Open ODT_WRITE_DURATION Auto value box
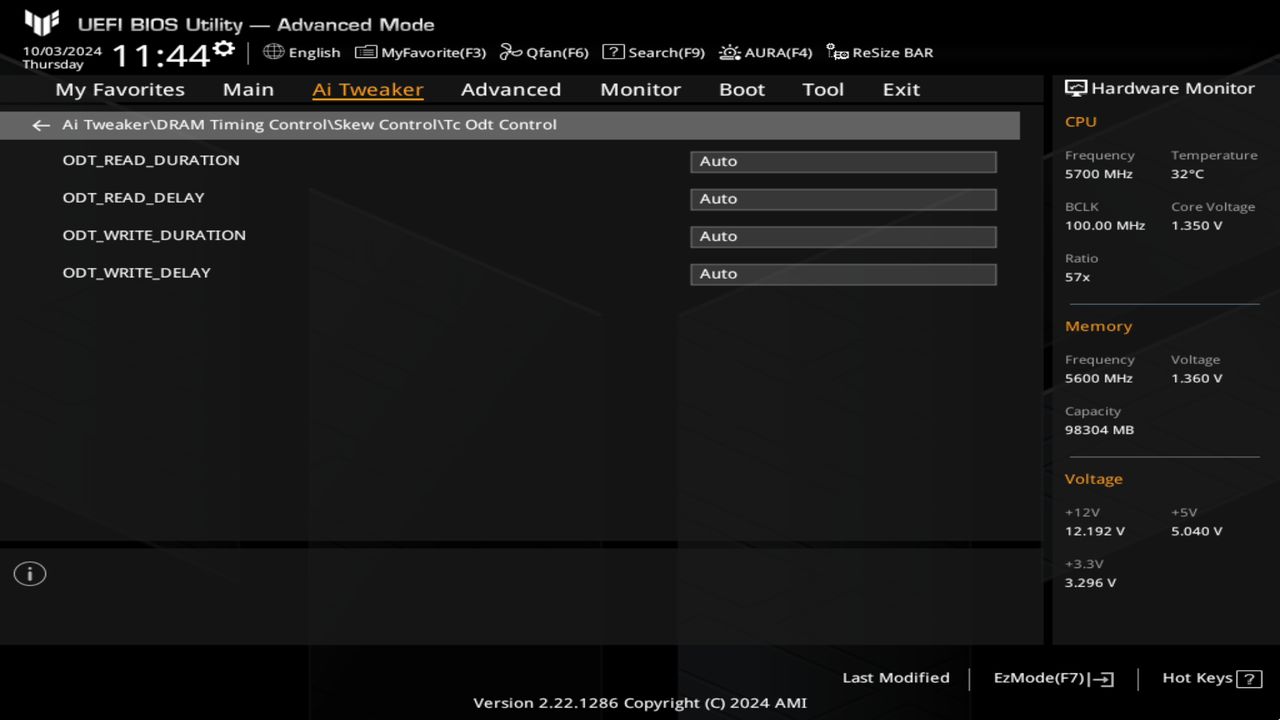1280x720 pixels. coord(843,237)
